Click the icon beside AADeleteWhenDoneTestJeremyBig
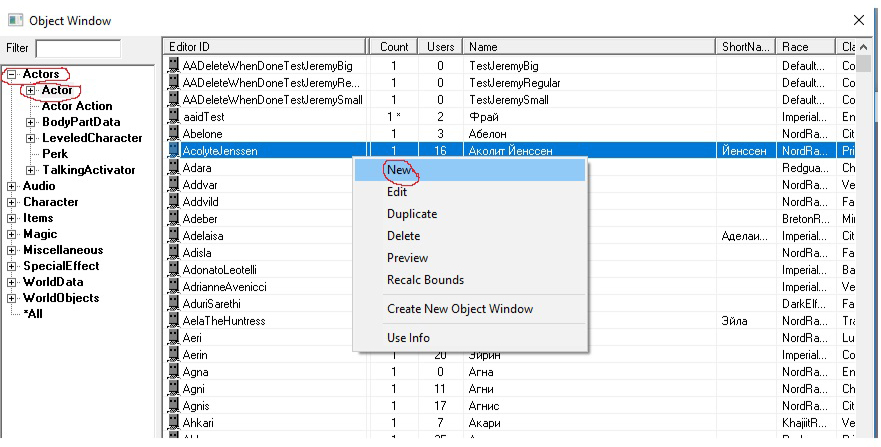Image resolution: width=881 pixels, height=447 pixels. 173,66
